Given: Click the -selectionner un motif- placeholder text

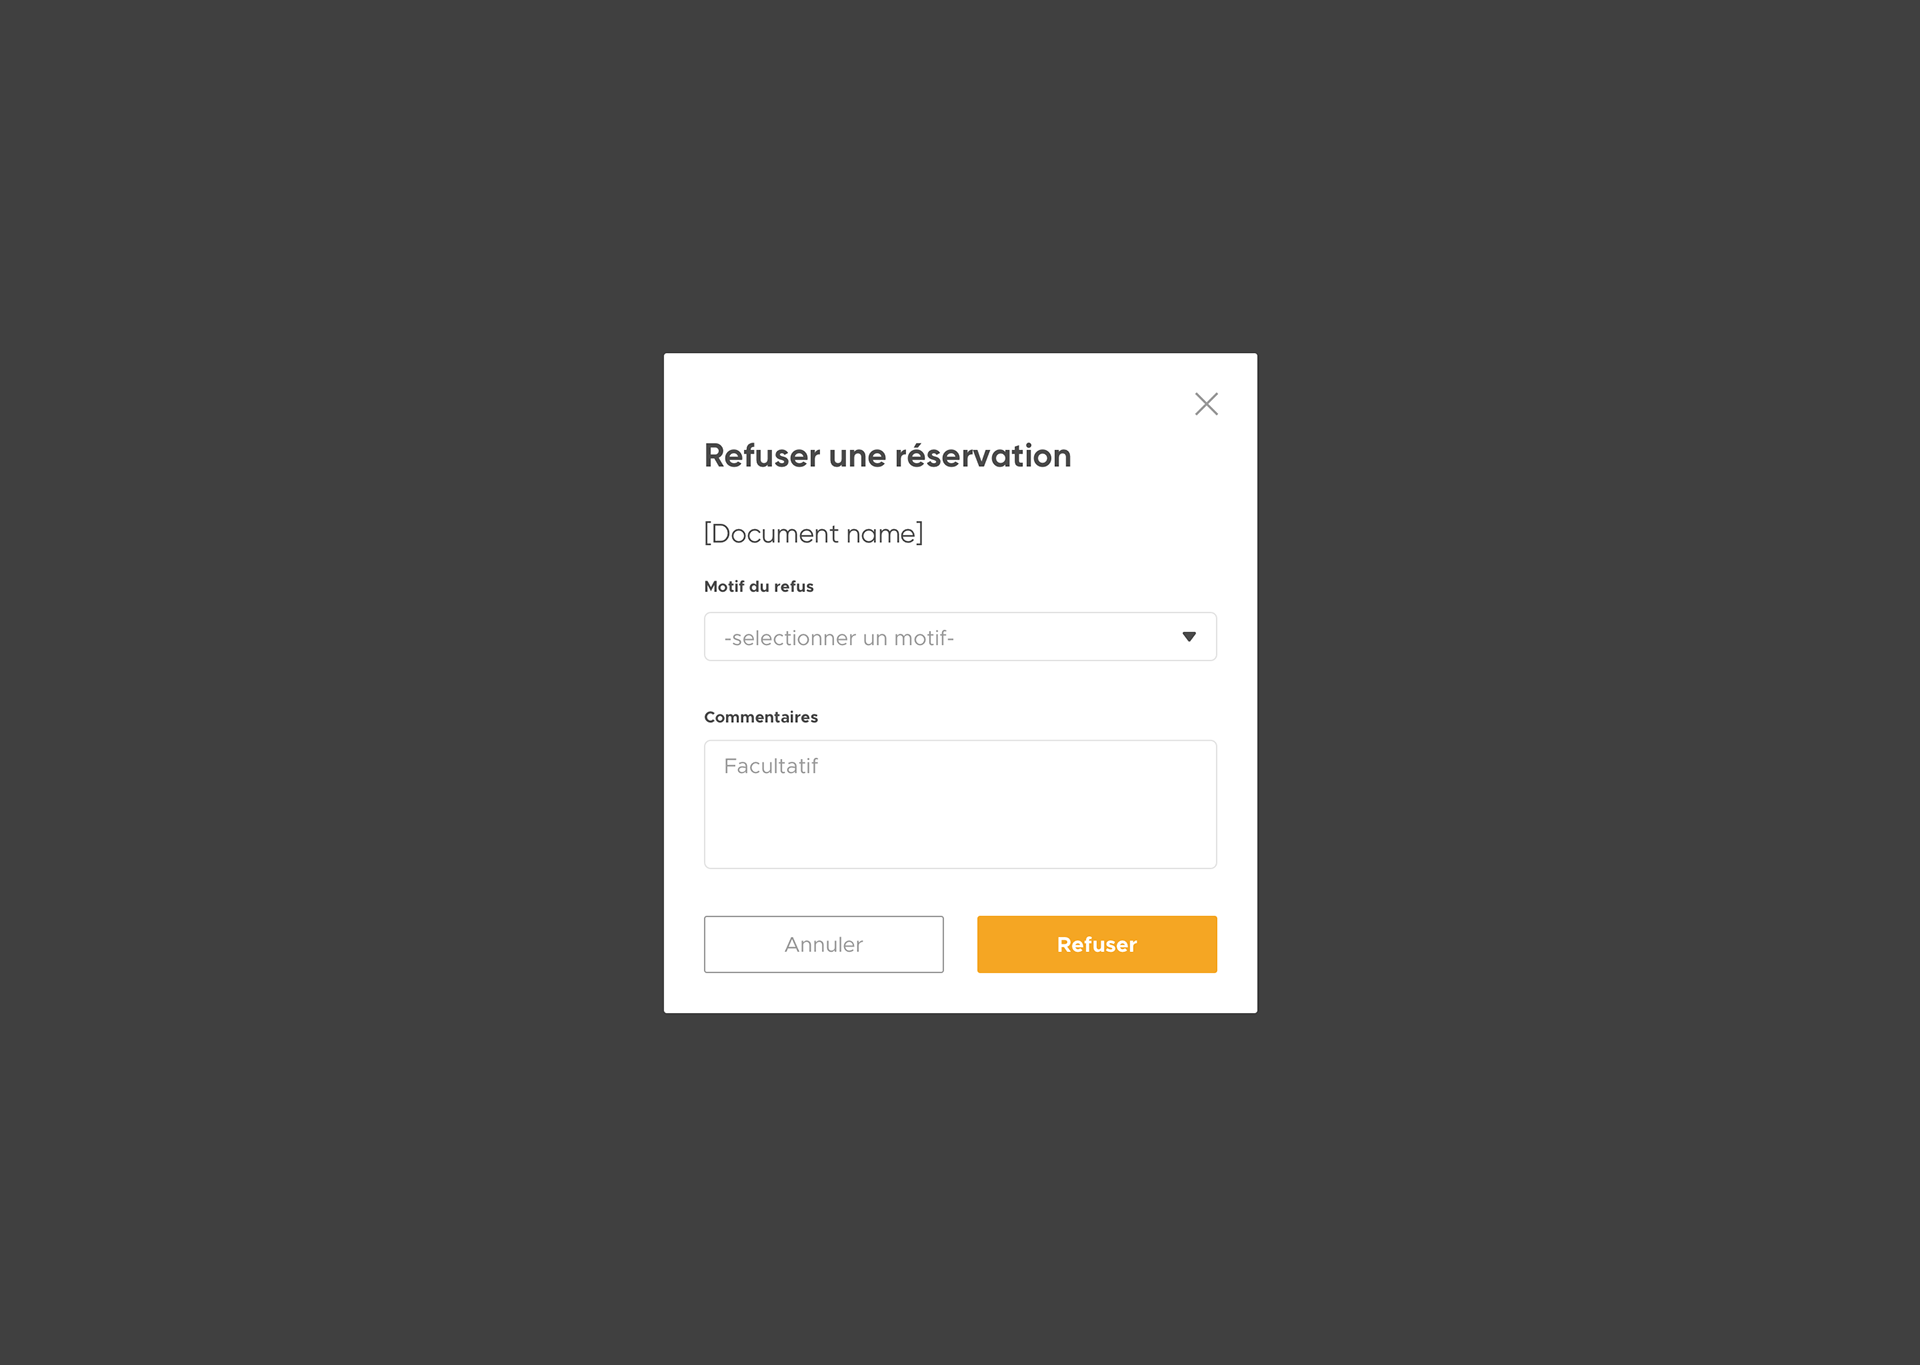Looking at the screenshot, I should point(839,638).
